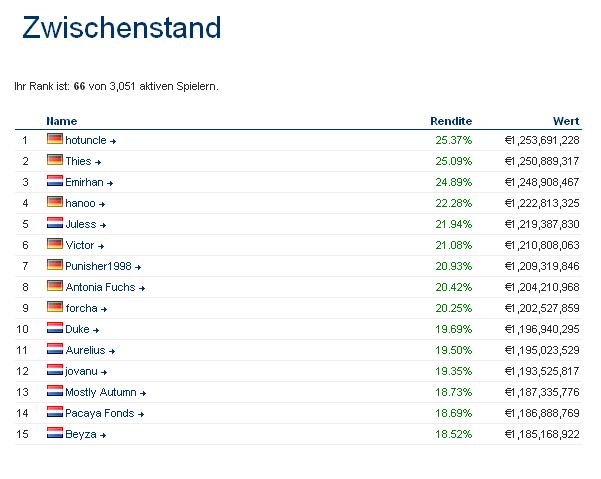This screenshot has width=601, height=479.
Task: Select the player name Victor
Action: (x=79, y=245)
